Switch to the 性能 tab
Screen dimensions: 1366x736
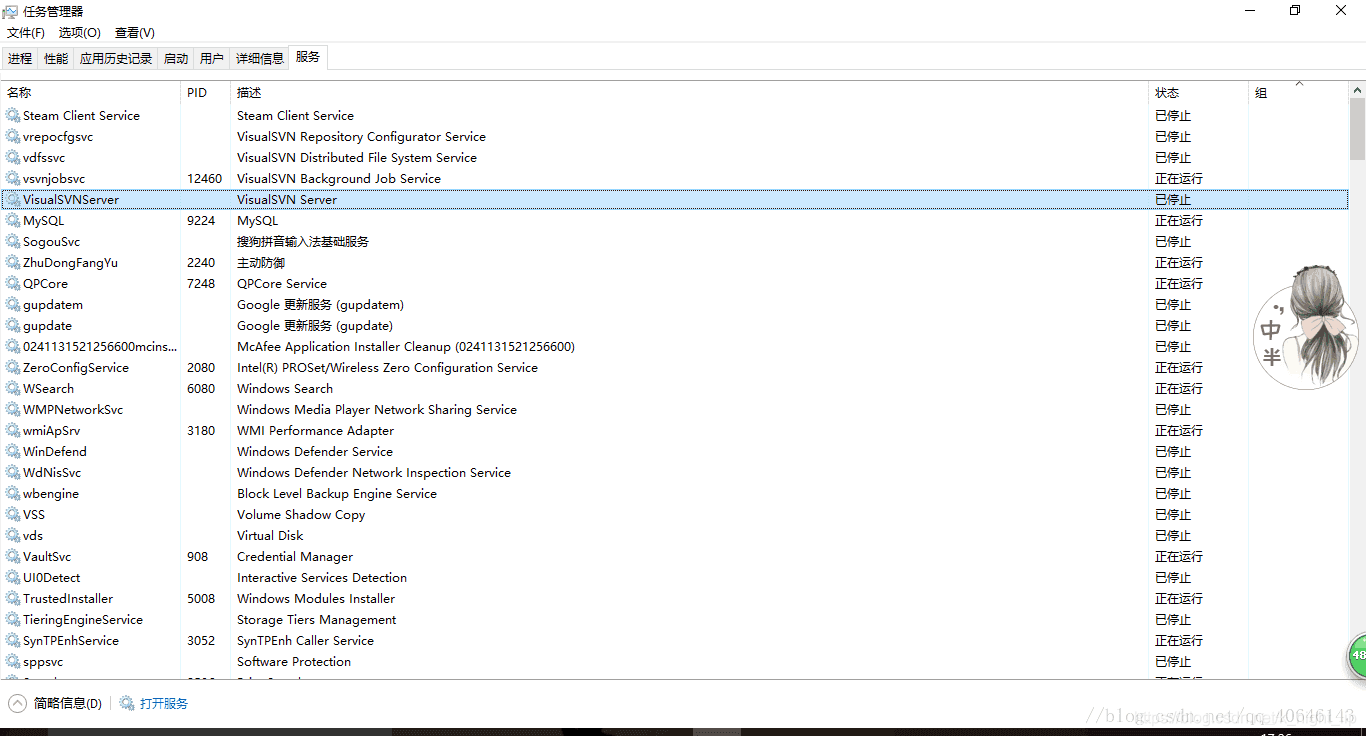(56, 59)
